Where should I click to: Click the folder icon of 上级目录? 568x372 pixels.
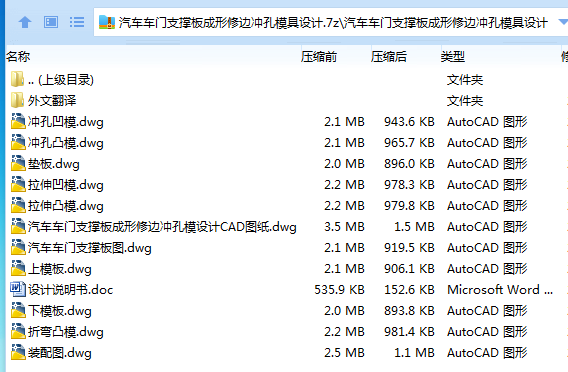pos(17,79)
